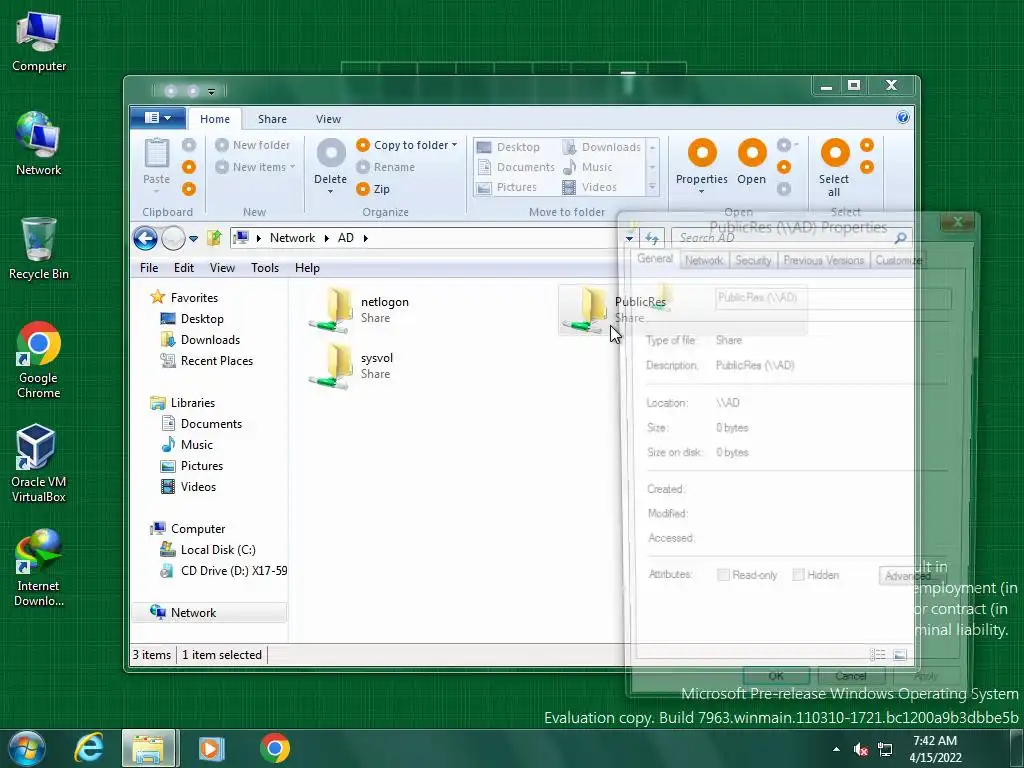Switch to details view in status bar
1024x768 pixels.
click(x=878, y=655)
